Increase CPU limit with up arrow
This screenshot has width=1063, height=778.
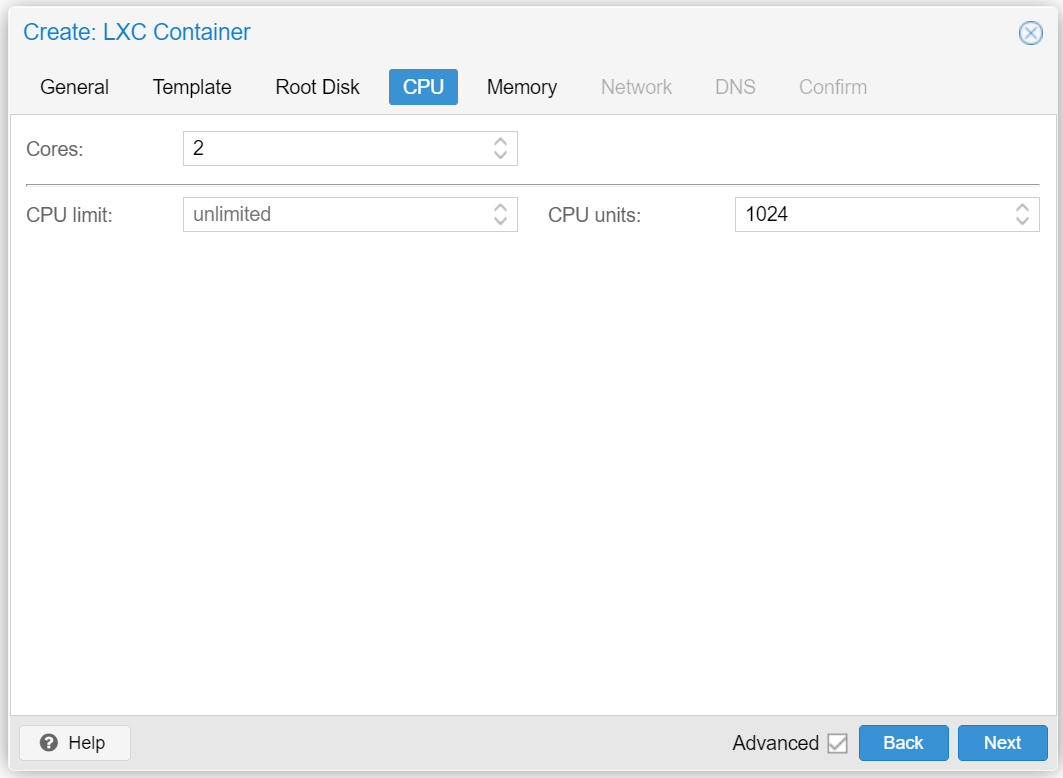(x=501, y=207)
